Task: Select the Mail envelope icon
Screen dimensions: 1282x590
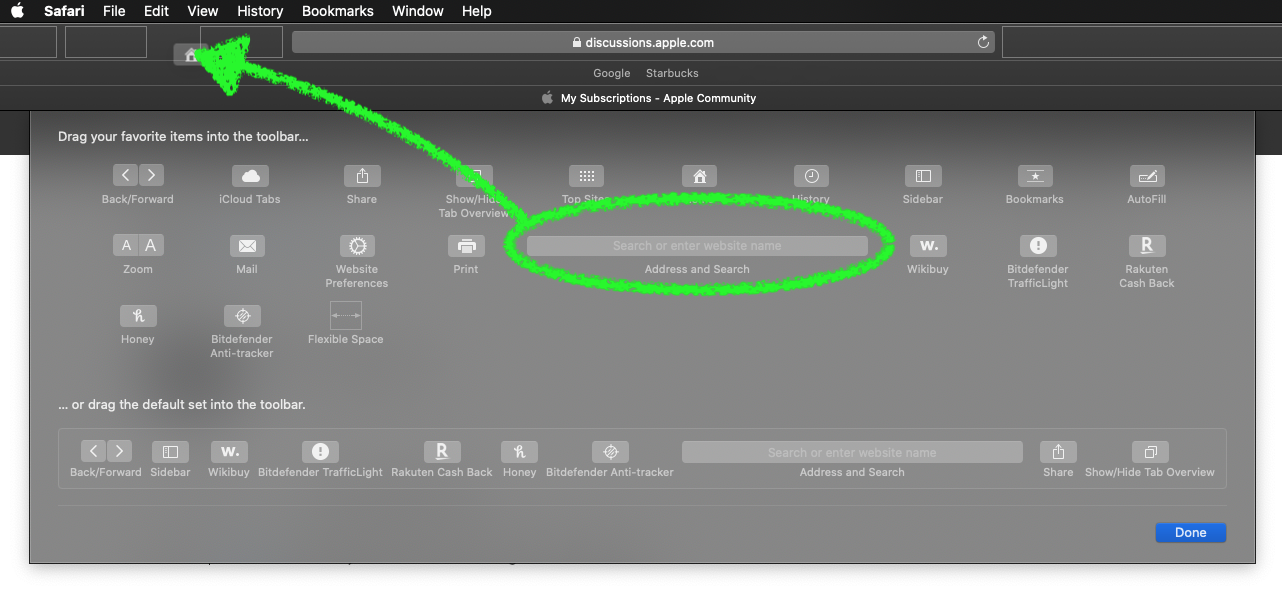Action: coord(247,246)
